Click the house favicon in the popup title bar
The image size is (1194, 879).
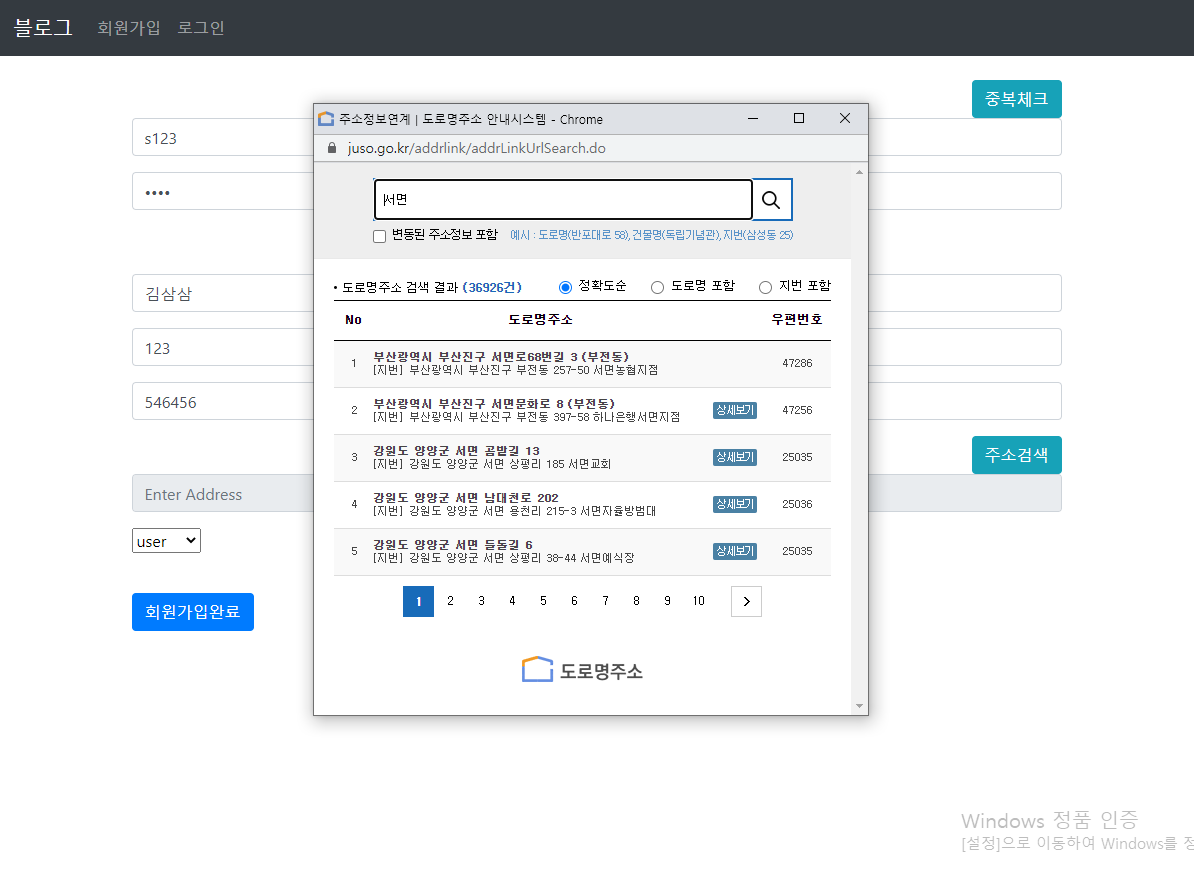coord(325,118)
